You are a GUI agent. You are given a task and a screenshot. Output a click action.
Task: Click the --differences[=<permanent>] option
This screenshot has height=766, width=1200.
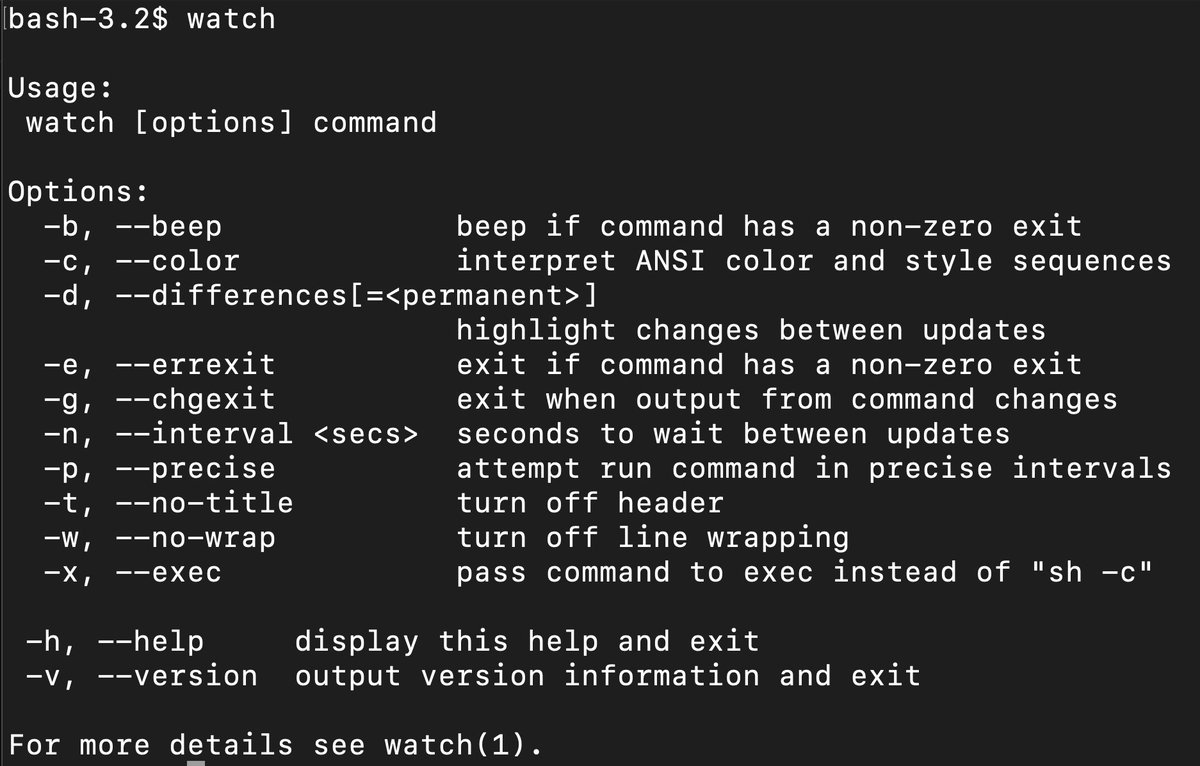point(355,295)
